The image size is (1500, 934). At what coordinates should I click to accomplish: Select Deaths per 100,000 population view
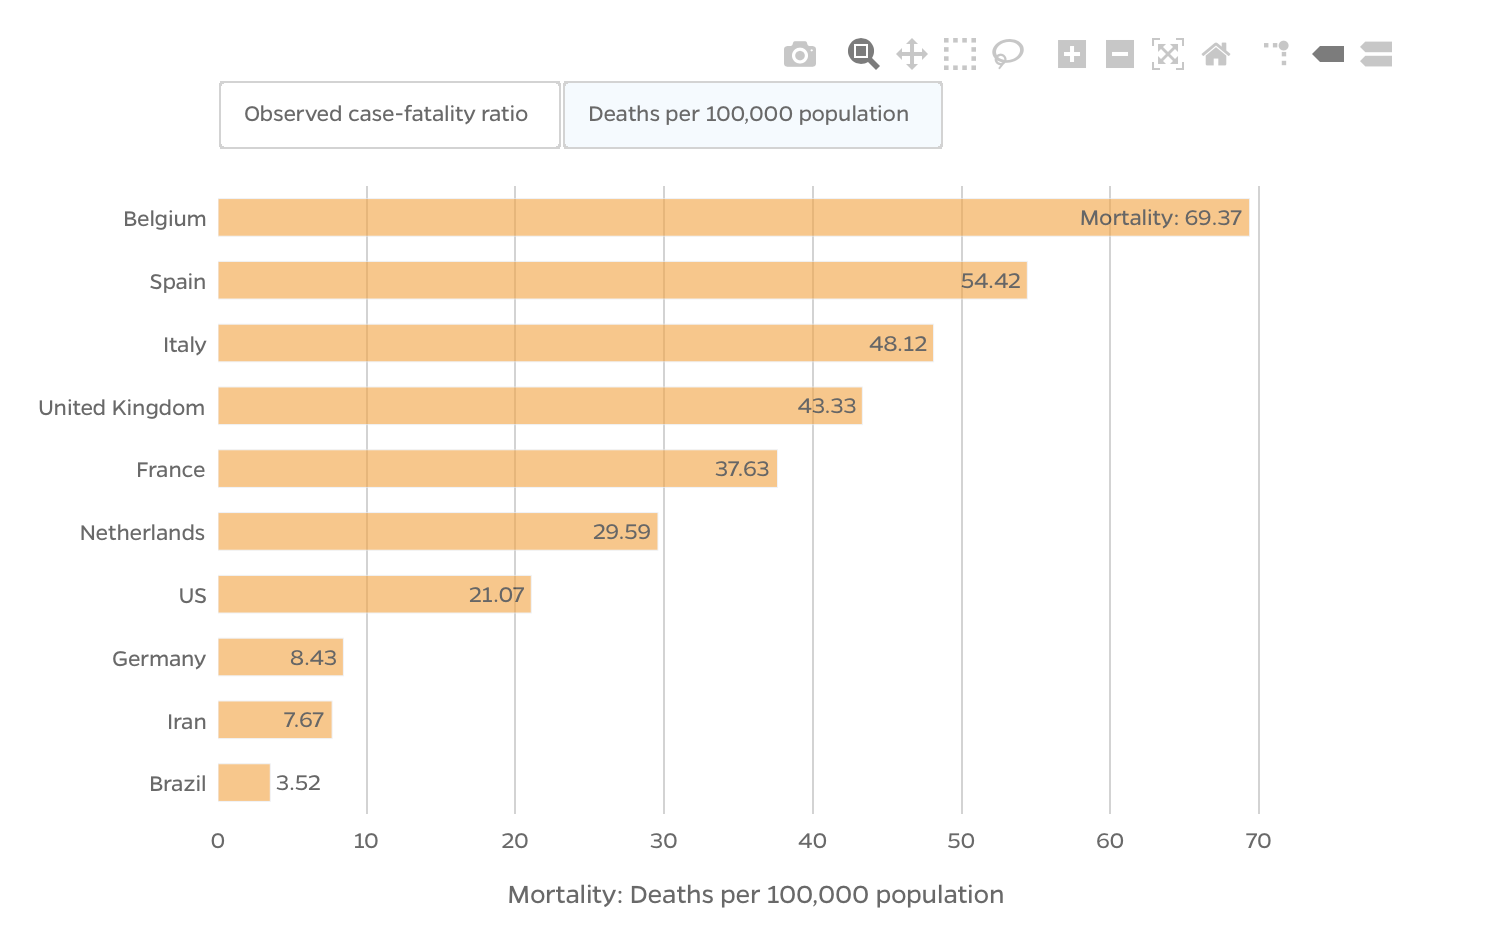tap(752, 115)
